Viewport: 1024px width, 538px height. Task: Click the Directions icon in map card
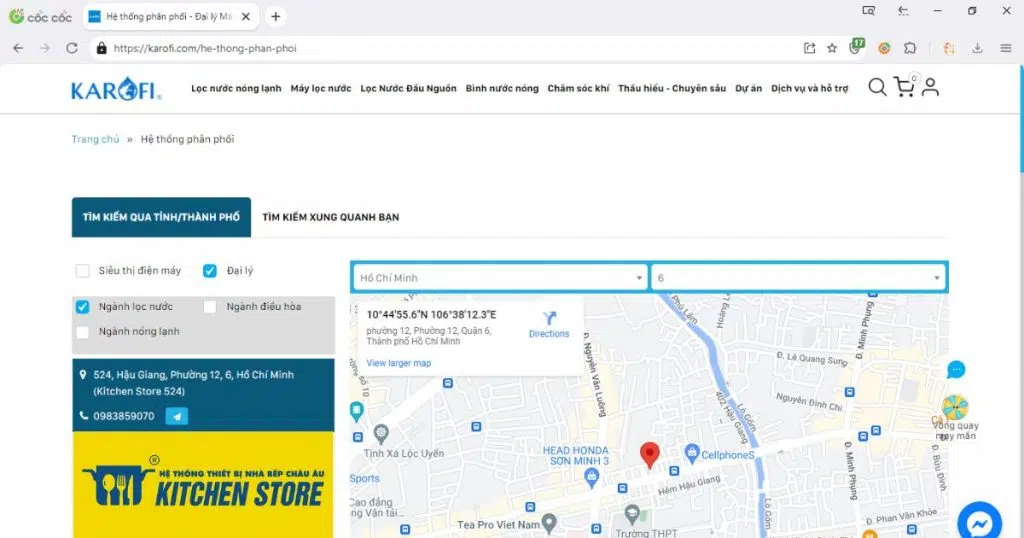pos(549,317)
